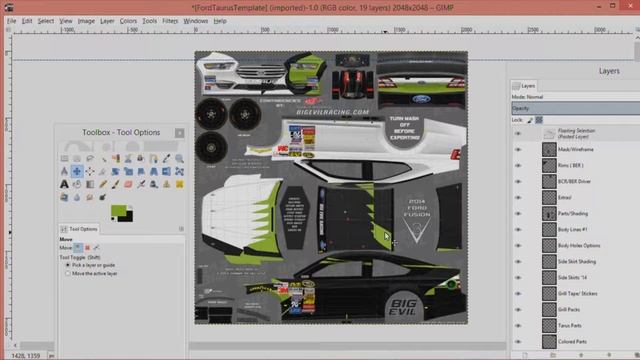Select the Smudge tool
640x360 pixels.
point(90,198)
